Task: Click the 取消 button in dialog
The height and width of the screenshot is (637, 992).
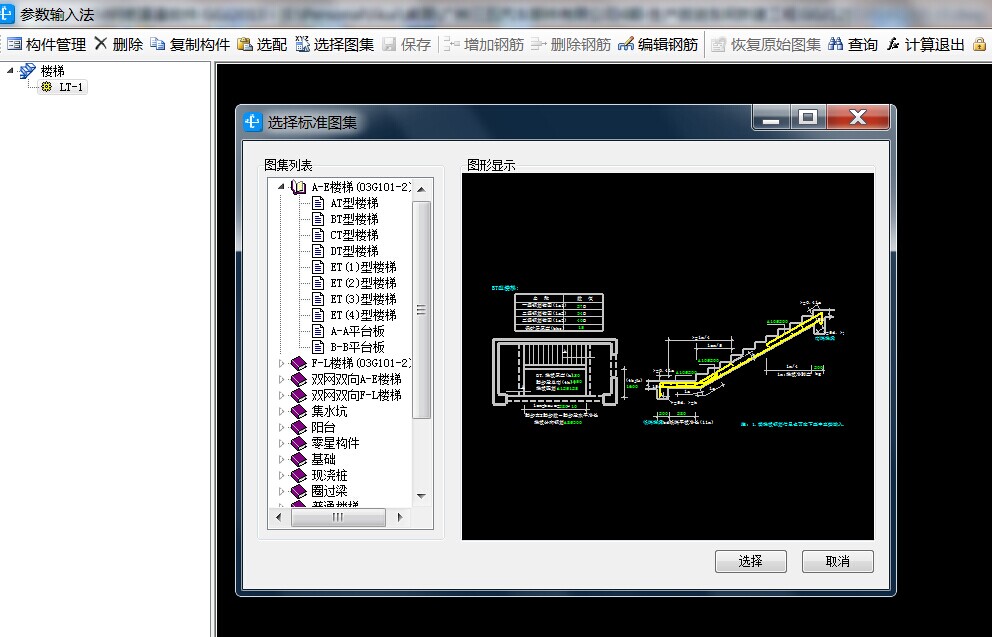Action: point(838,561)
